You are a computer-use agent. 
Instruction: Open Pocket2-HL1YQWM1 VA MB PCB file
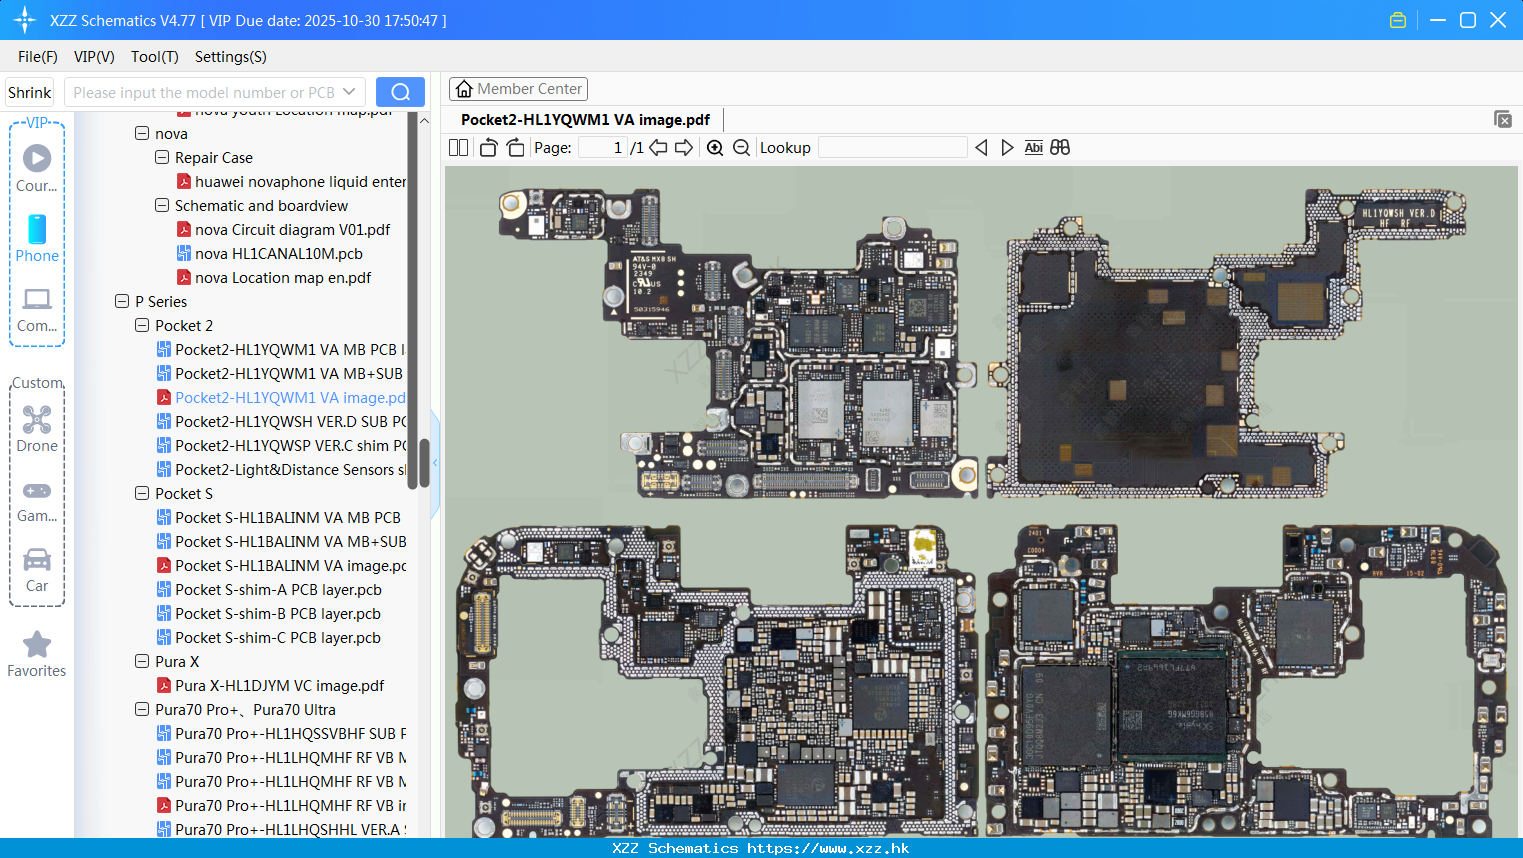click(281, 349)
